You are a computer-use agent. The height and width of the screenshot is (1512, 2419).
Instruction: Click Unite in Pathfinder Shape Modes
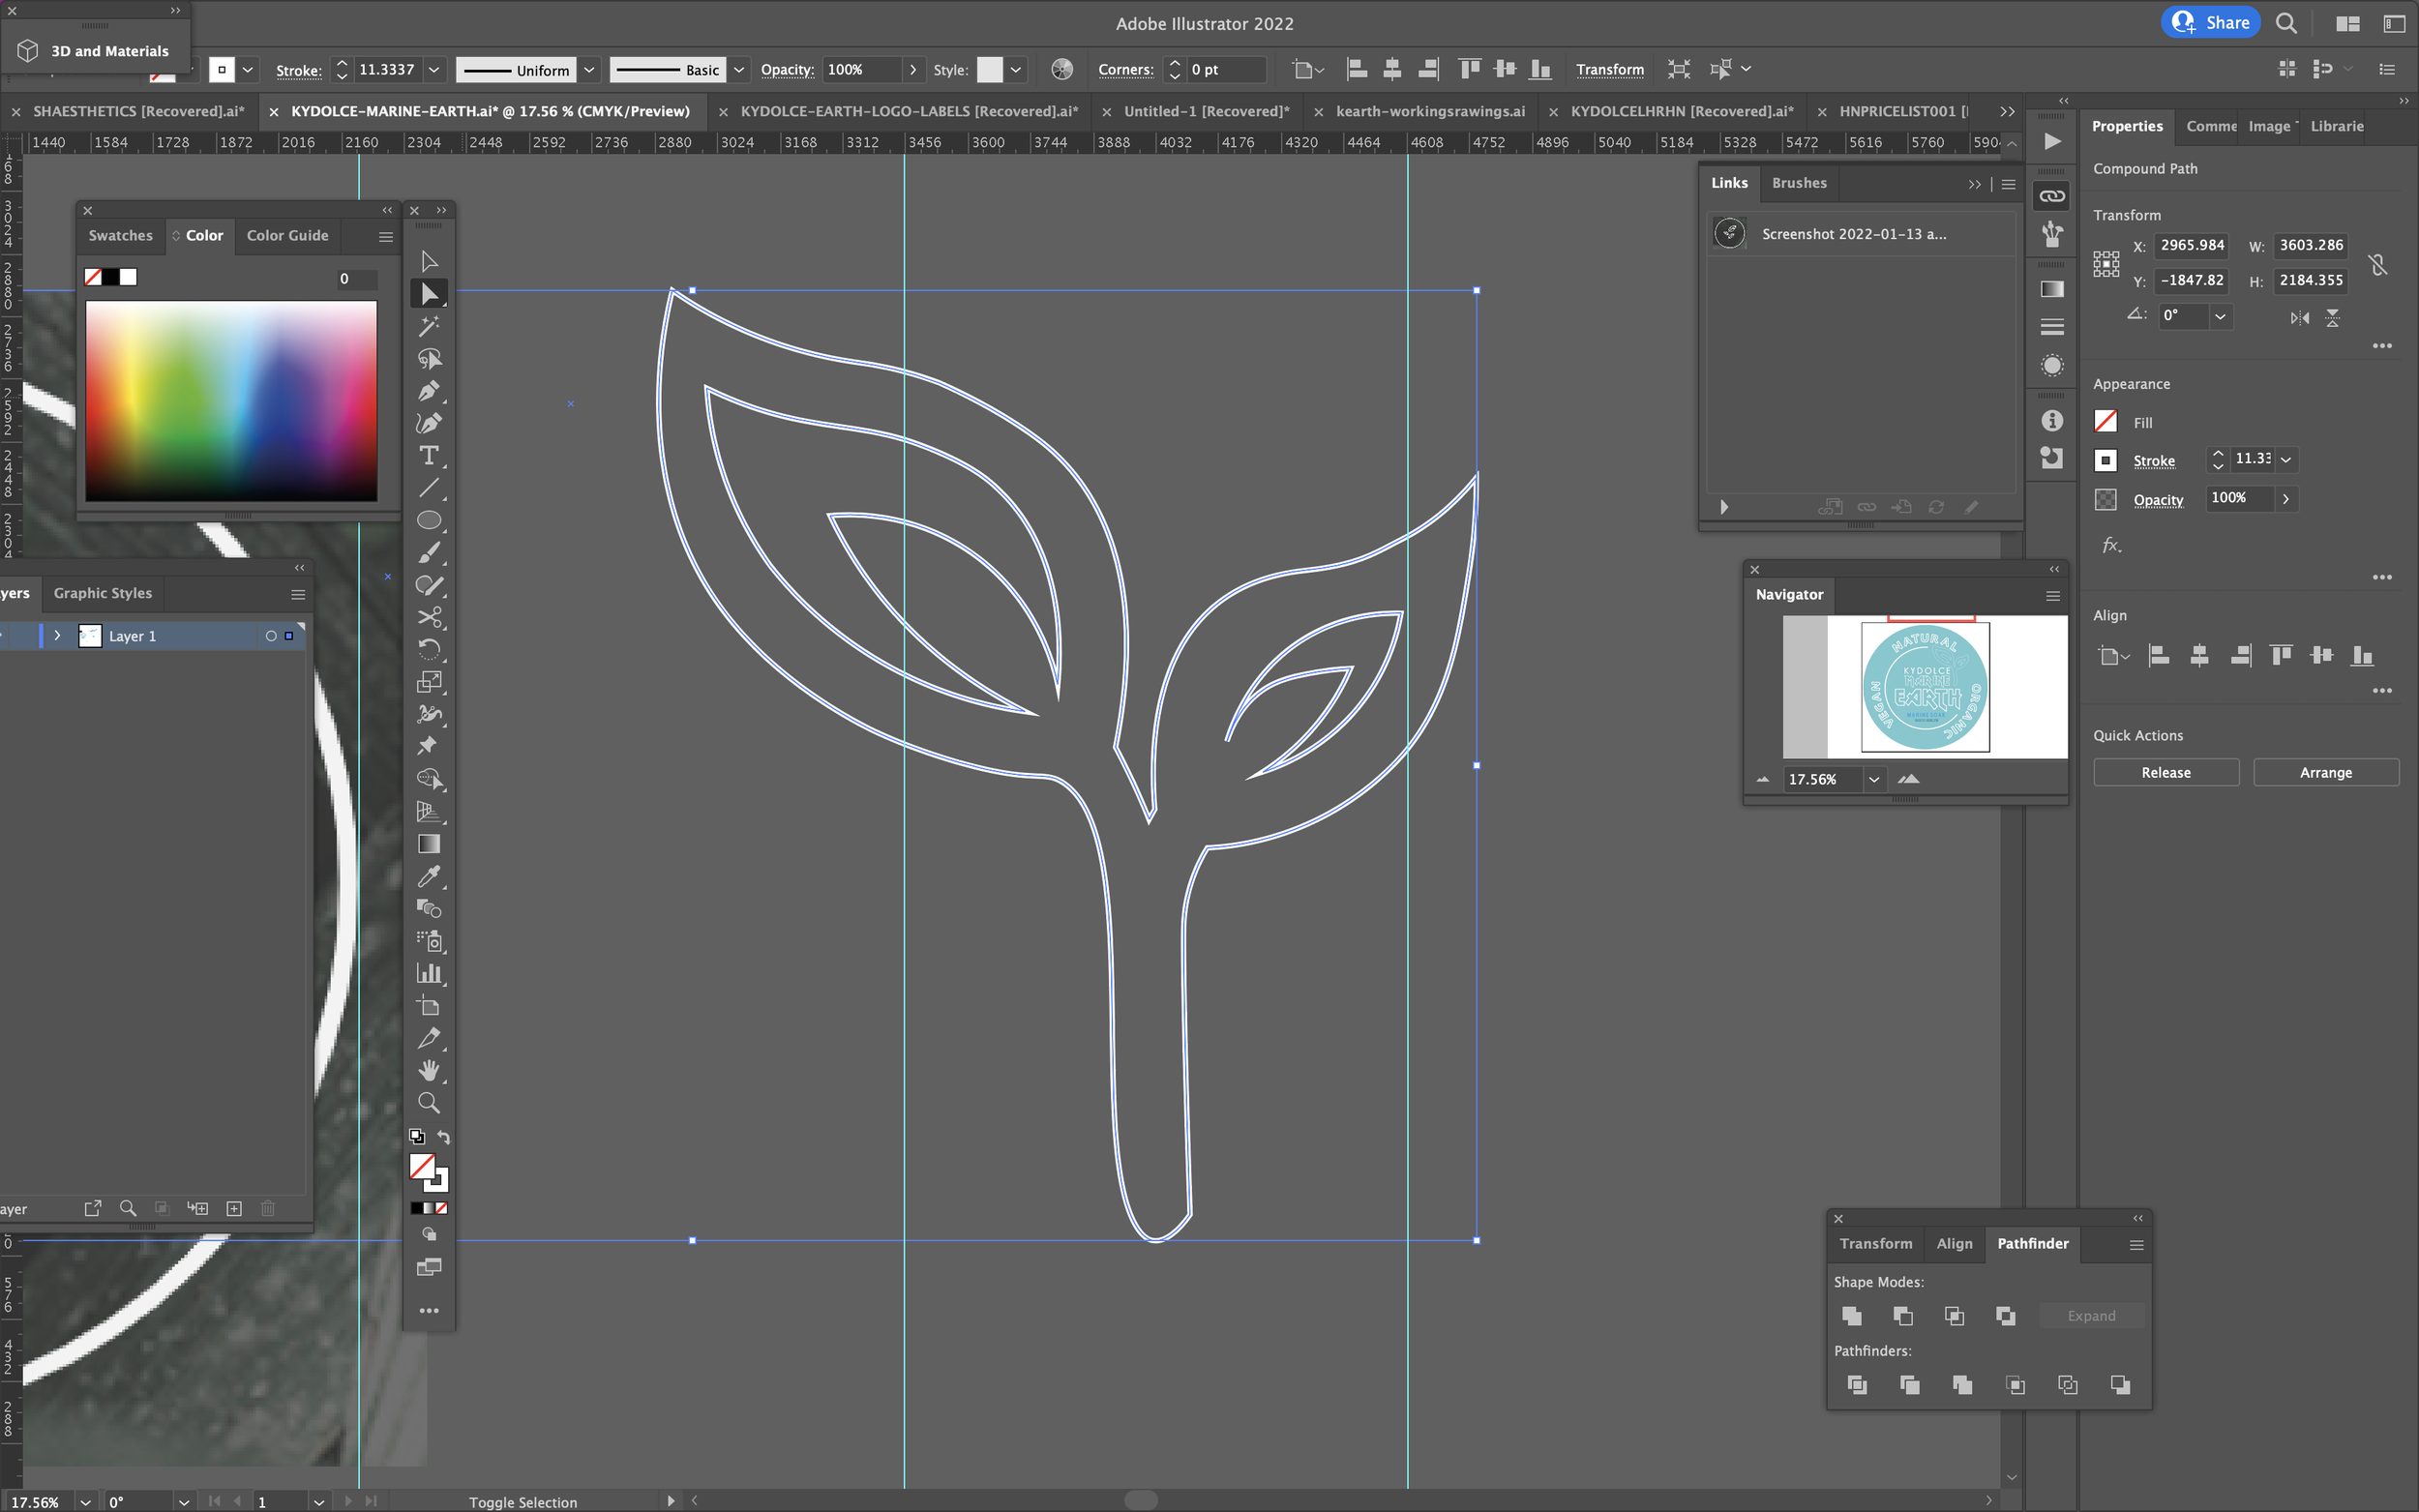[1852, 1316]
